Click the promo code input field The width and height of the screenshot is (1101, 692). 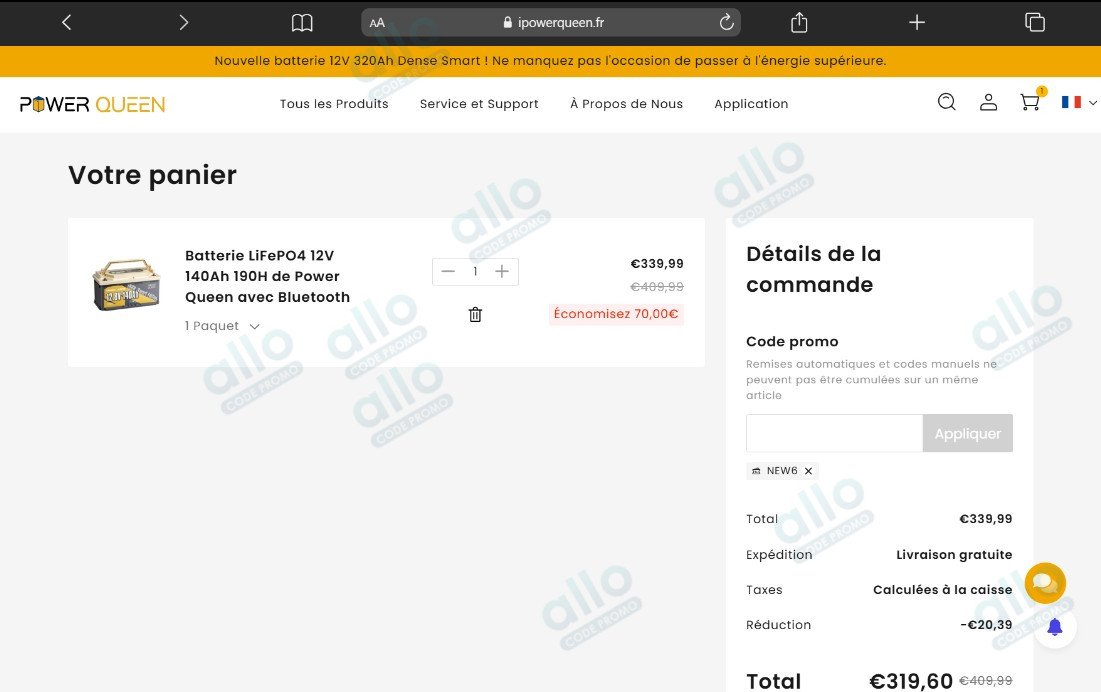coord(834,433)
